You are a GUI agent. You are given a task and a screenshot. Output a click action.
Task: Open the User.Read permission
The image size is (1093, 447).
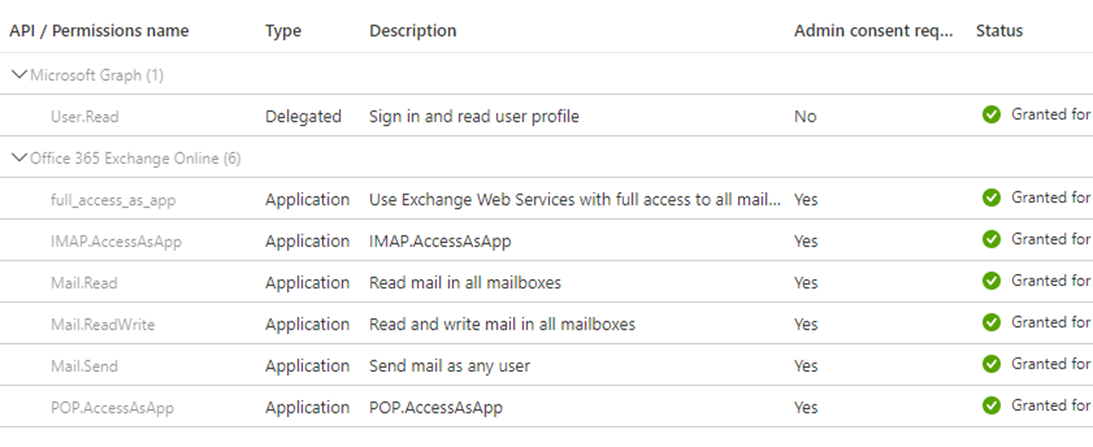(x=84, y=117)
